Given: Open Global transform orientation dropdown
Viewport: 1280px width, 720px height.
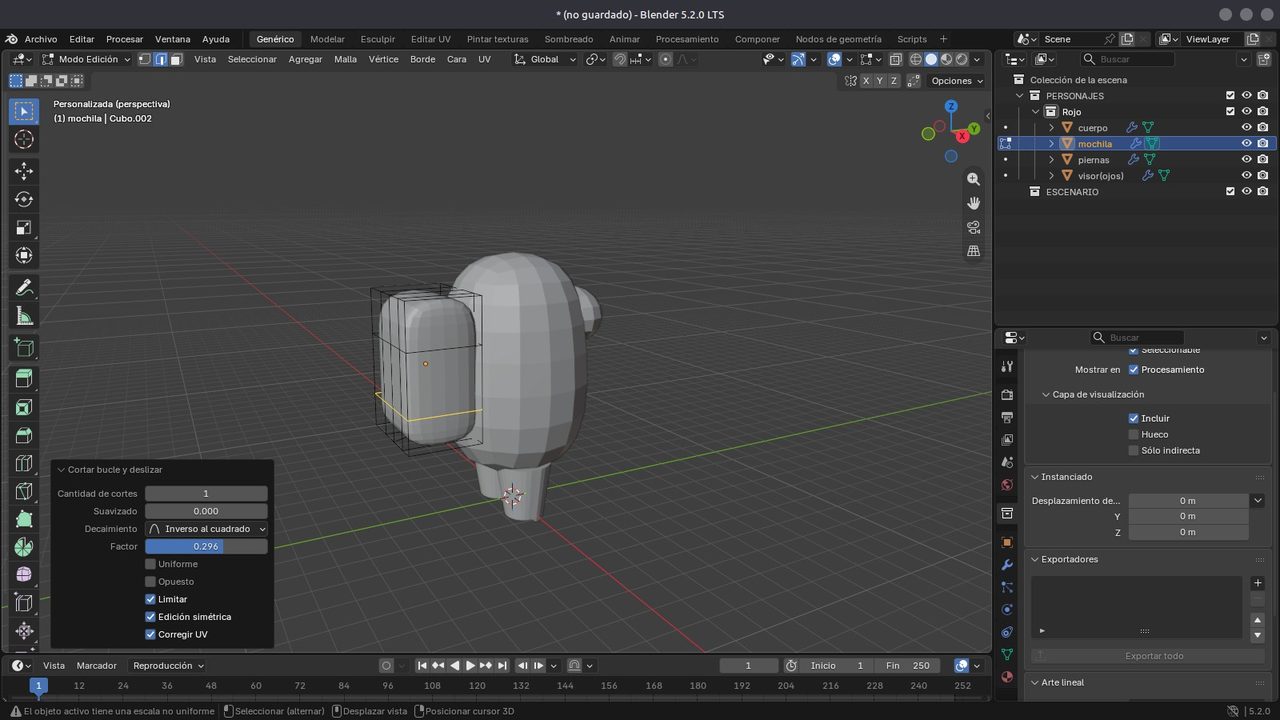Looking at the screenshot, I should coord(545,59).
